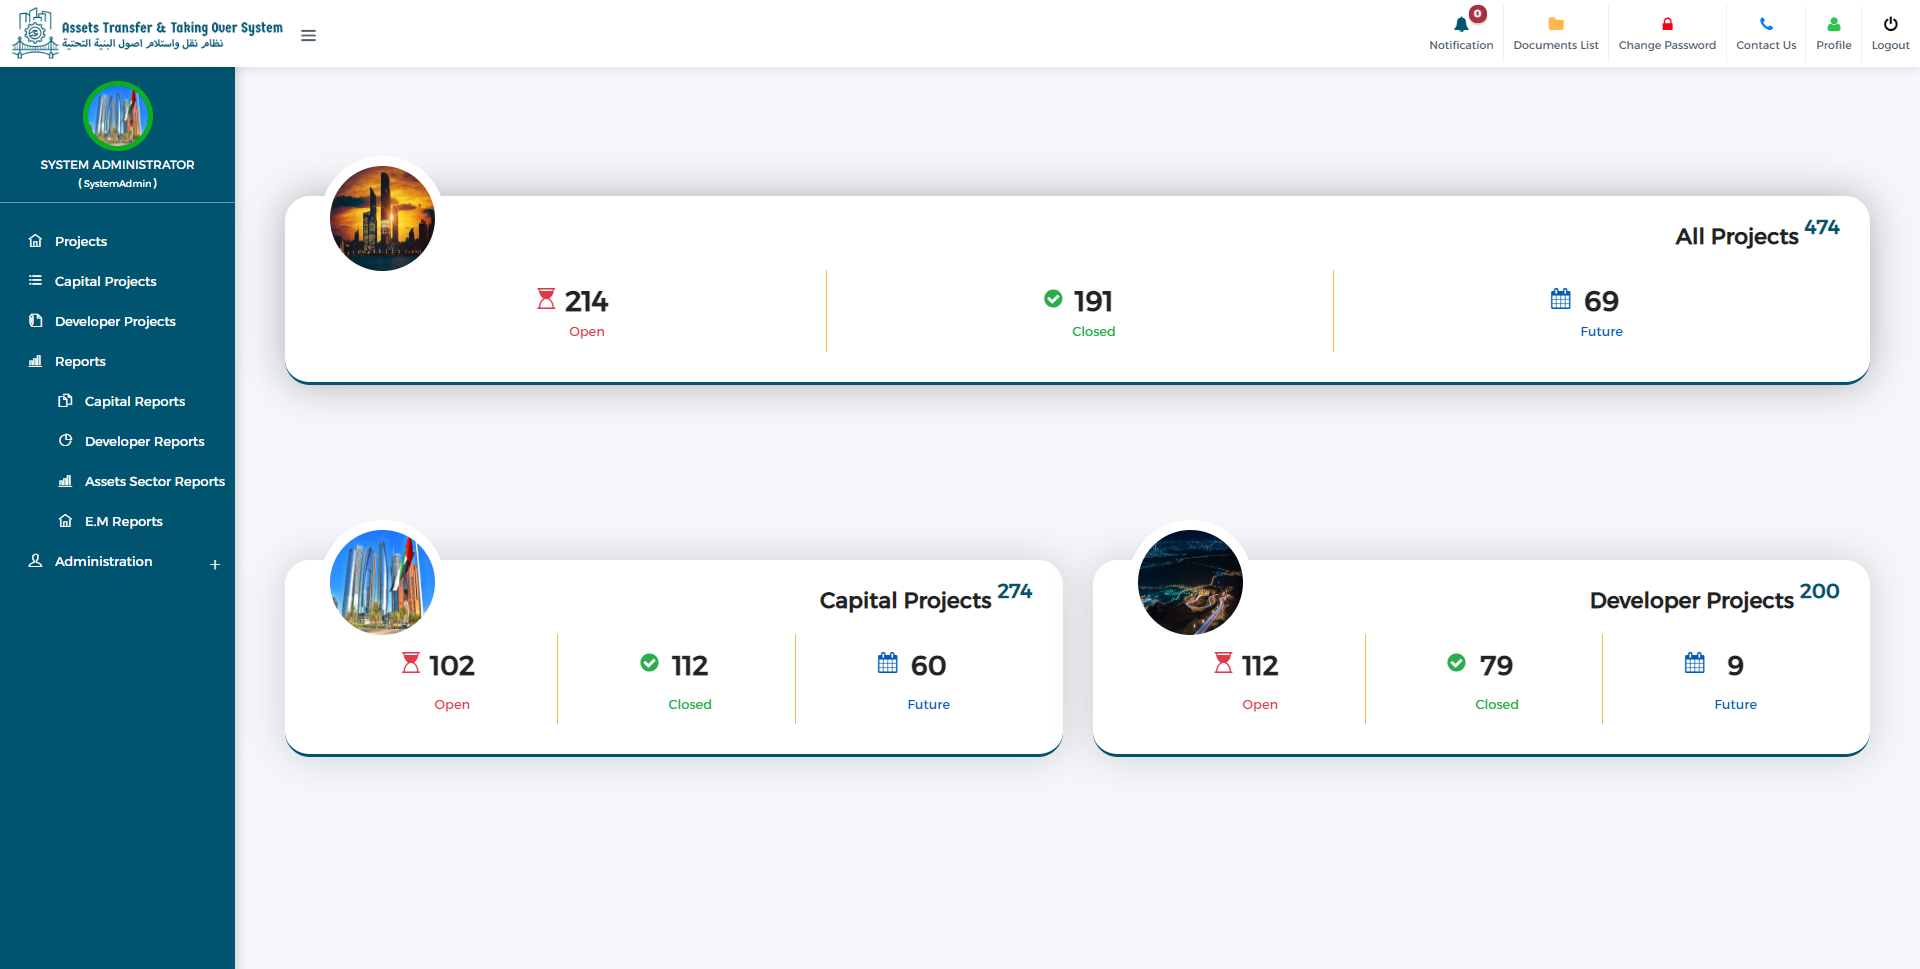Viewport: 1920px width, 969px height.
Task: Open the Documents List folder icon
Action: coord(1556,24)
